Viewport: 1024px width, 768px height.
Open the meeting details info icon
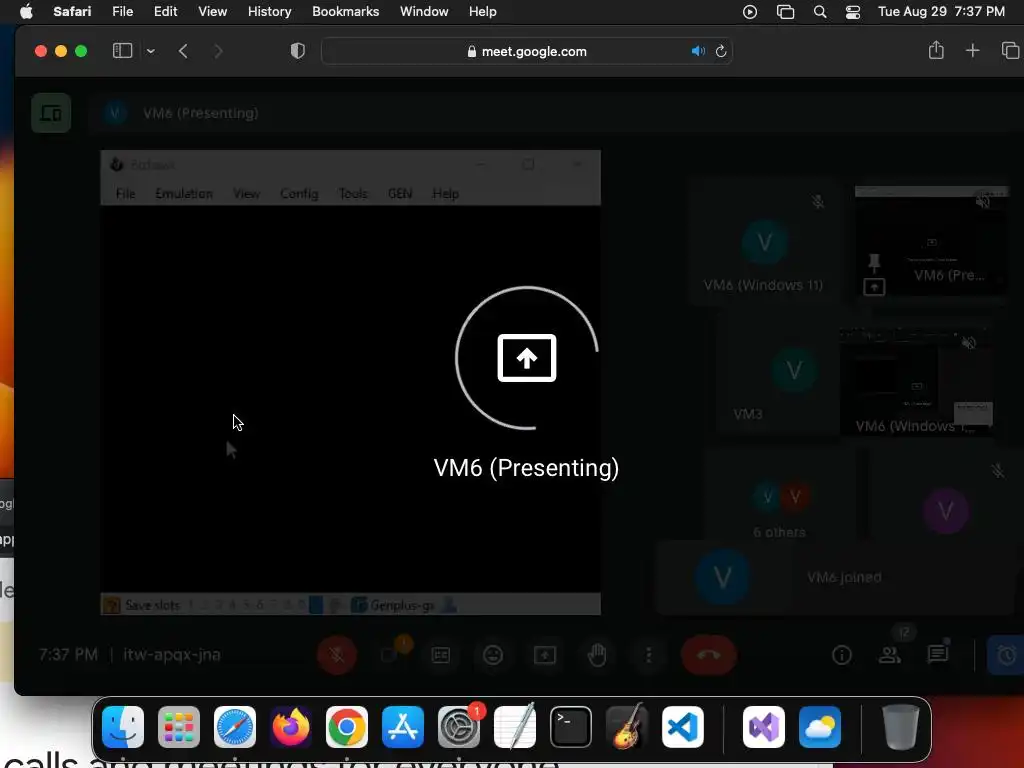[842, 654]
